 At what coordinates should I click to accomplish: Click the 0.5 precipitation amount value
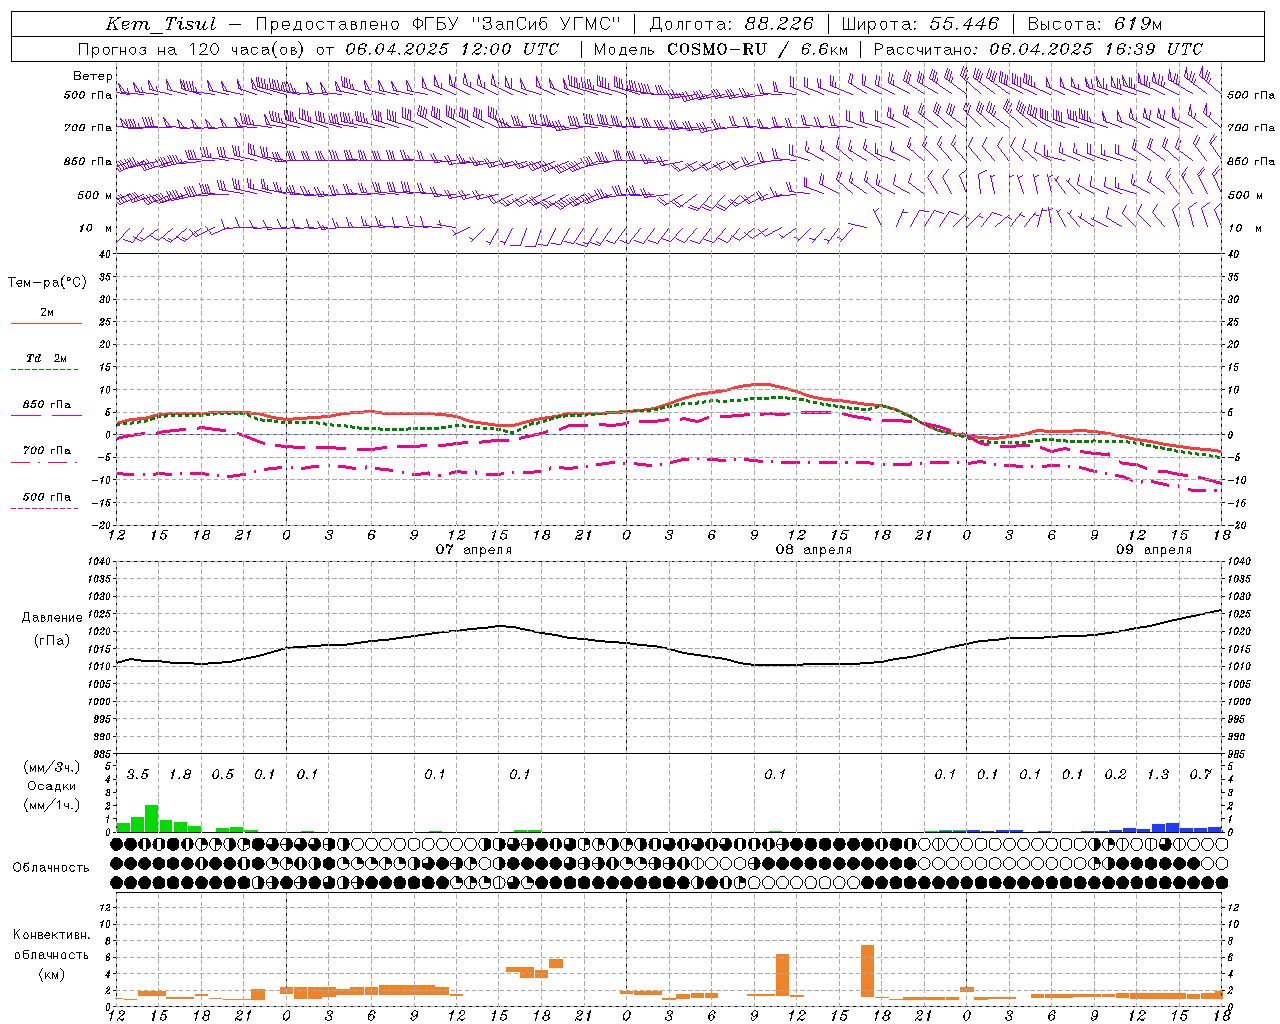click(x=223, y=775)
